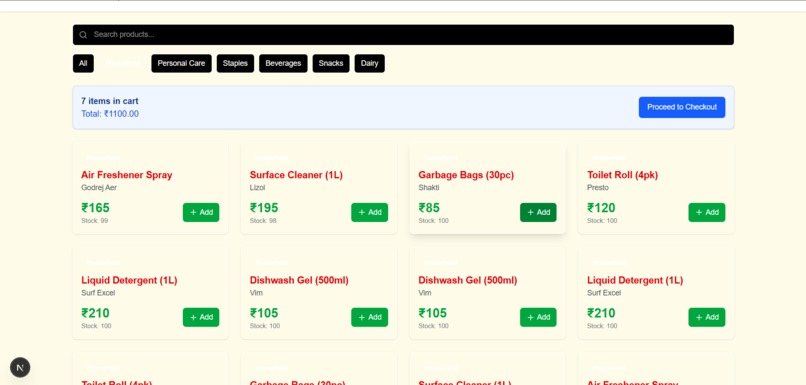The height and width of the screenshot is (385, 806).
Task: Click the Lizol brand label
Action: click(258, 188)
